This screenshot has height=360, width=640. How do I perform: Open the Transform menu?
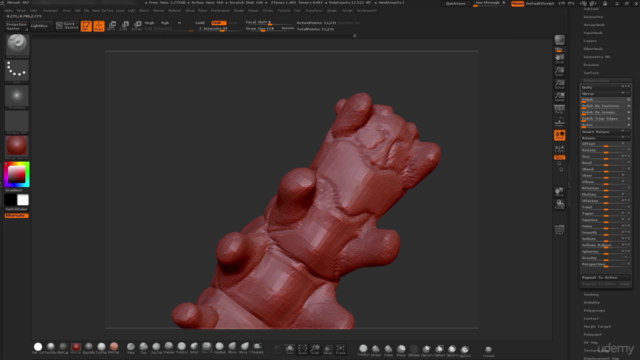pyautogui.click(x=313, y=11)
